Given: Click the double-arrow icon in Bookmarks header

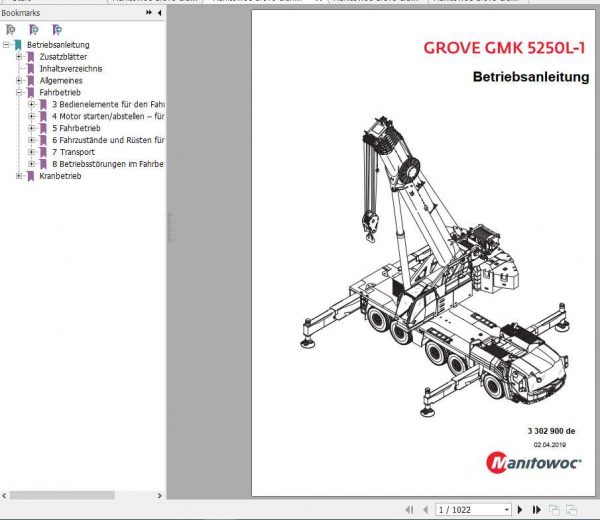Looking at the screenshot, I should click(x=149, y=13).
